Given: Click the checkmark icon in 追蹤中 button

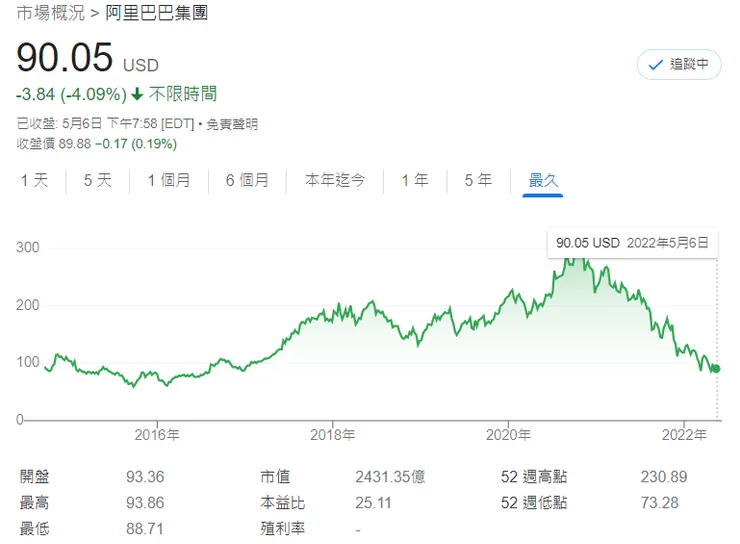Looking at the screenshot, I should point(656,65).
